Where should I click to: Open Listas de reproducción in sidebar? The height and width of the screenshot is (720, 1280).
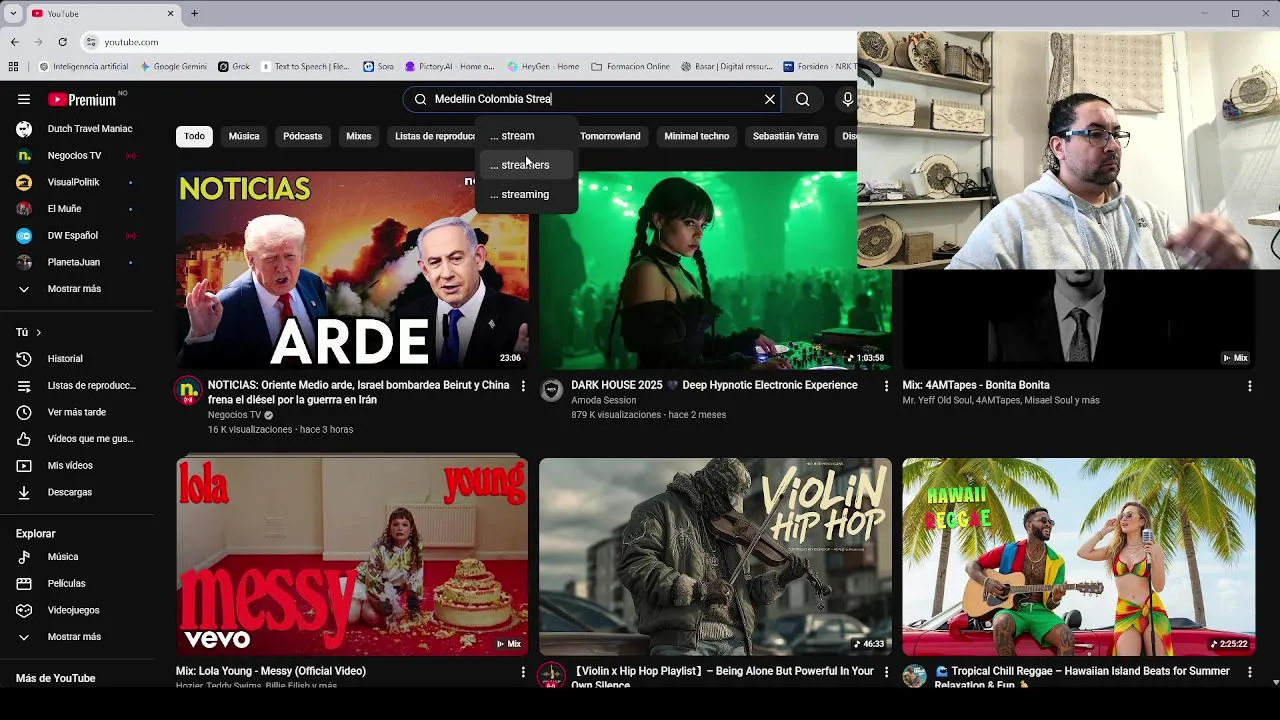coord(76,385)
